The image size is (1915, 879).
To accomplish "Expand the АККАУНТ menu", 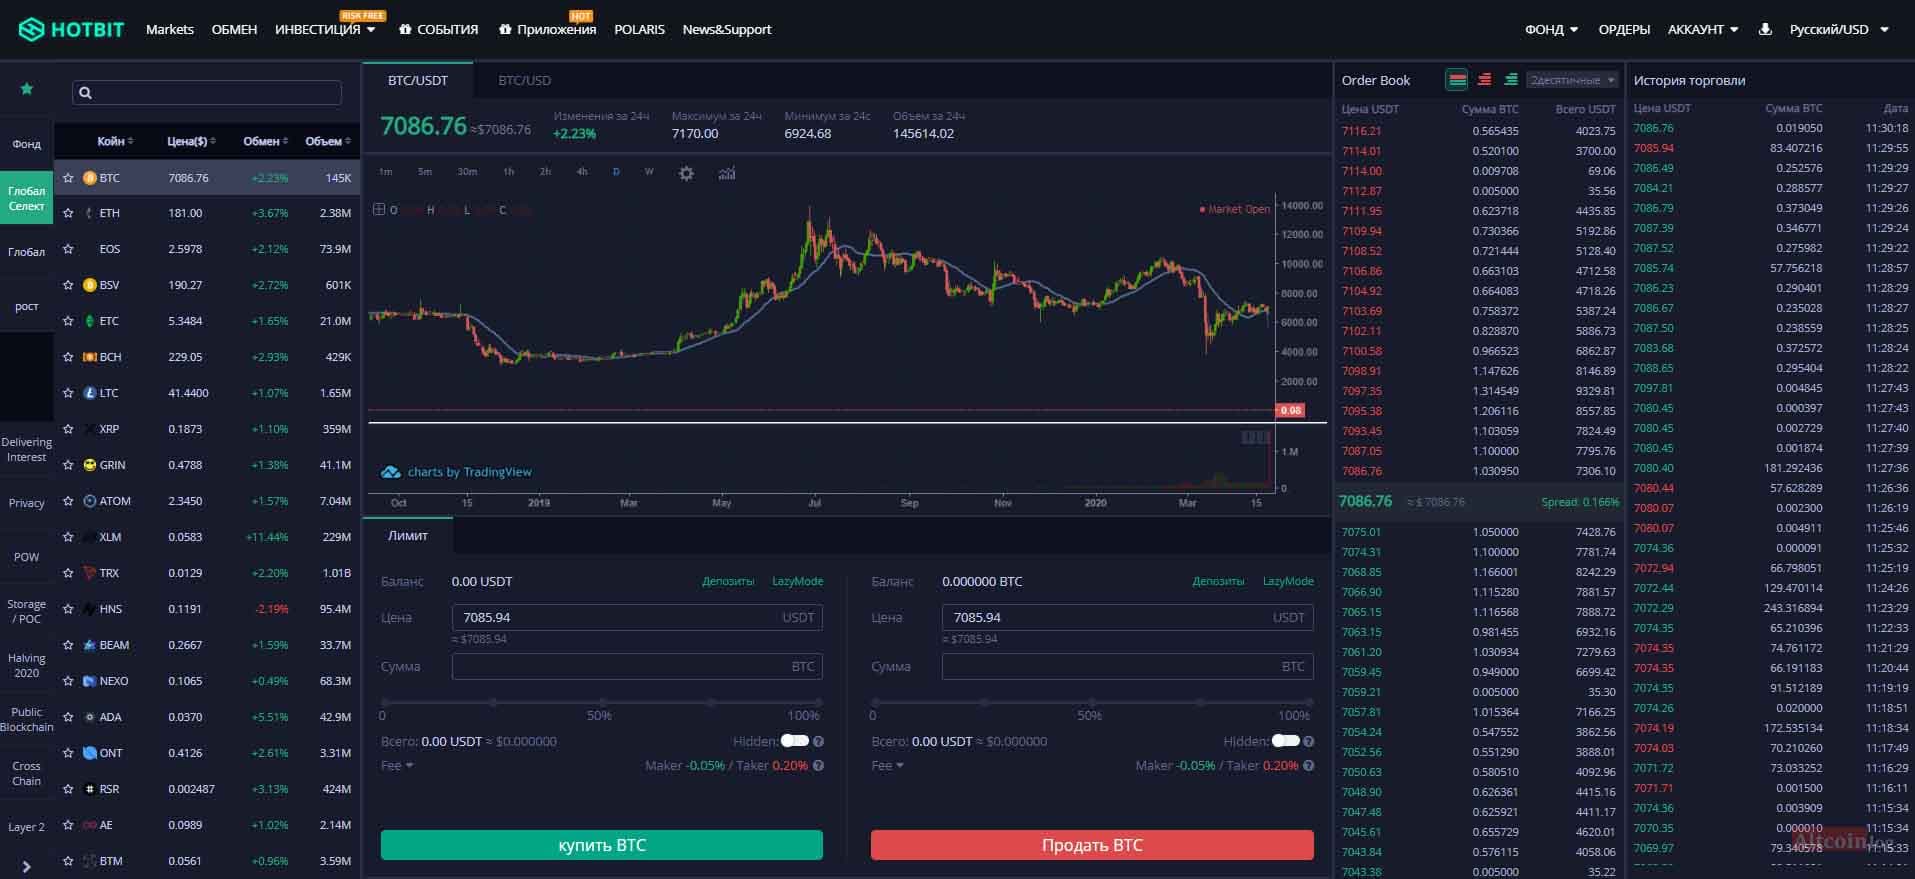I will click(1702, 29).
